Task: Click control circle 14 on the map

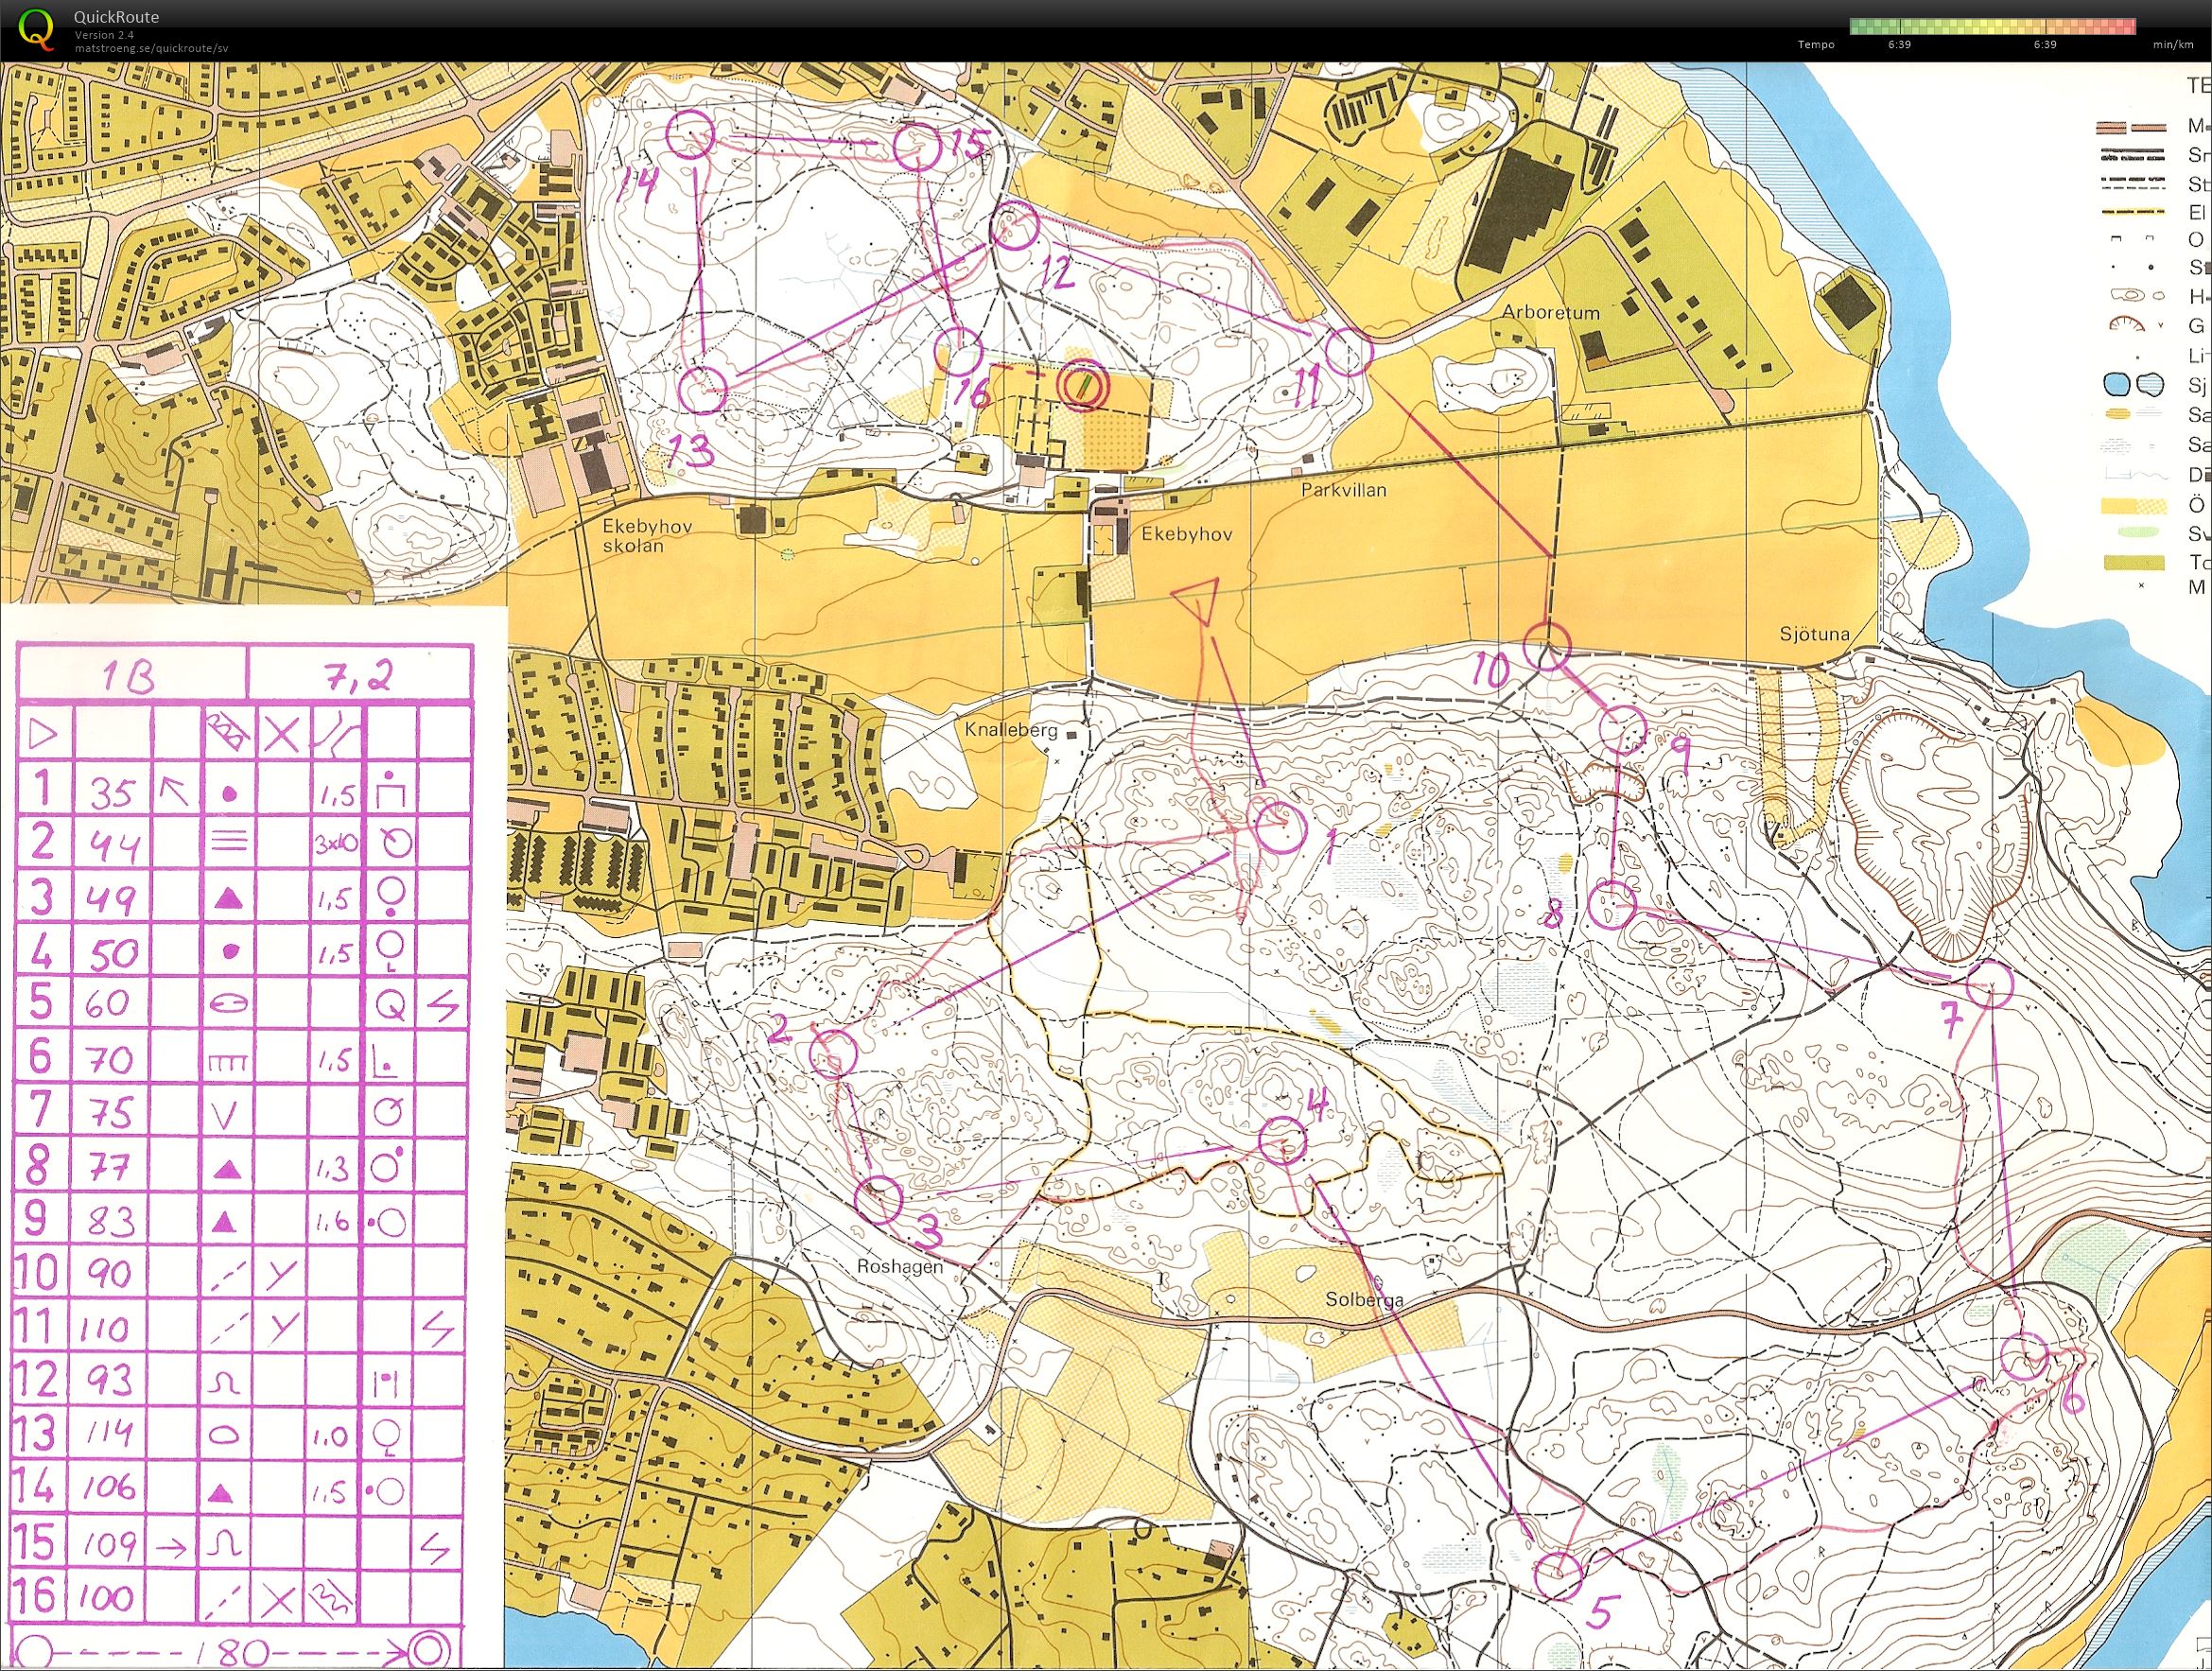Action: 690,134
